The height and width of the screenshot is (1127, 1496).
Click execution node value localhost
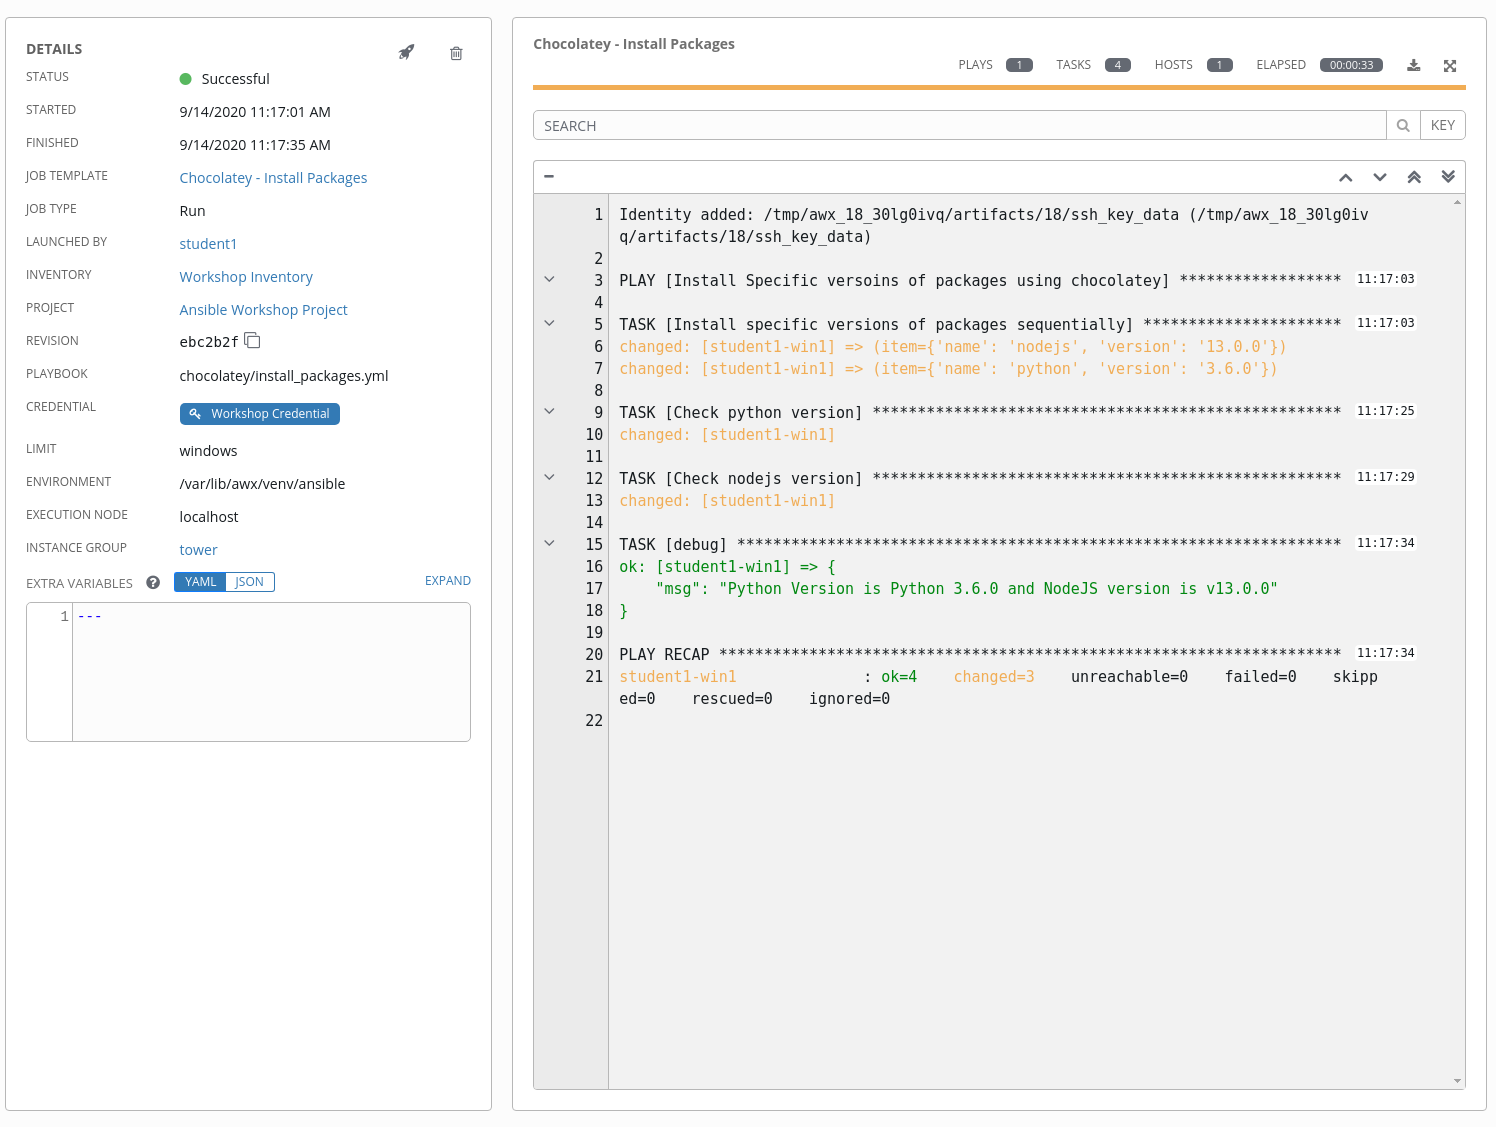[x=208, y=517]
